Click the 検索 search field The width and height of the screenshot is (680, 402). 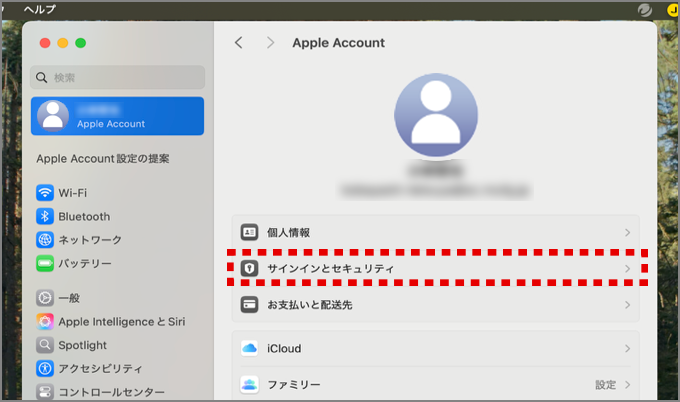click(x=118, y=77)
